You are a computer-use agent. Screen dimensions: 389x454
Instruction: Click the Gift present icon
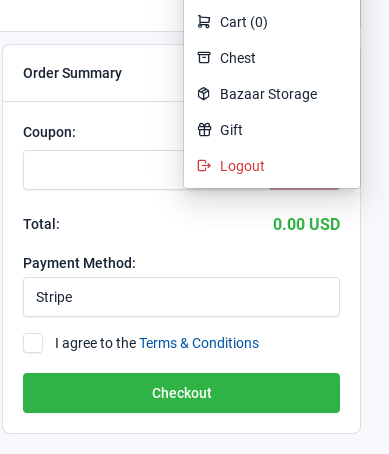[204, 130]
